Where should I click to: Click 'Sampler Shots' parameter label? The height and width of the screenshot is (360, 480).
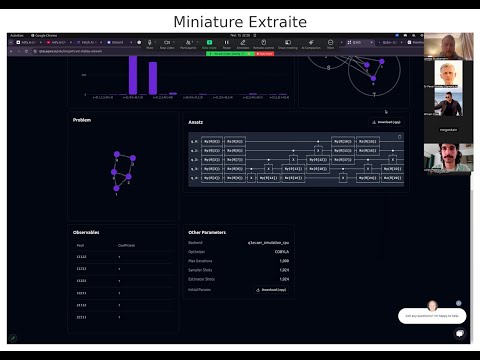coord(200,270)
